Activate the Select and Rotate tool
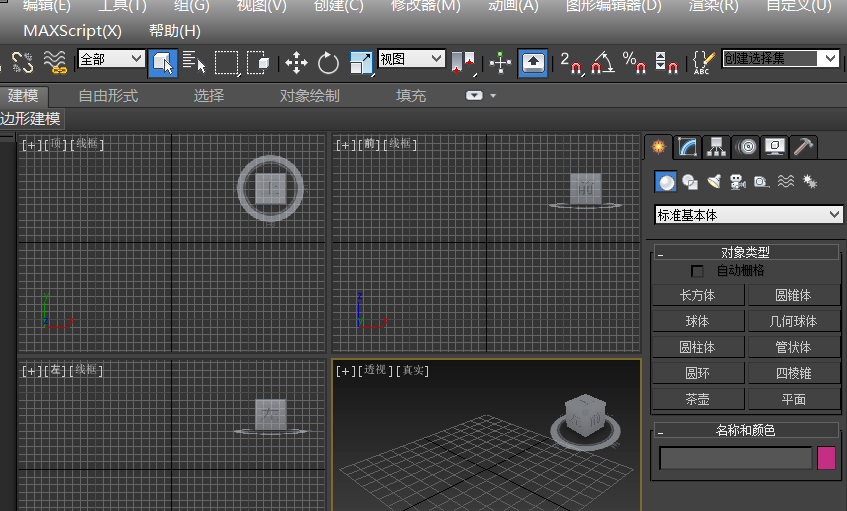 (x=328, y=63)
